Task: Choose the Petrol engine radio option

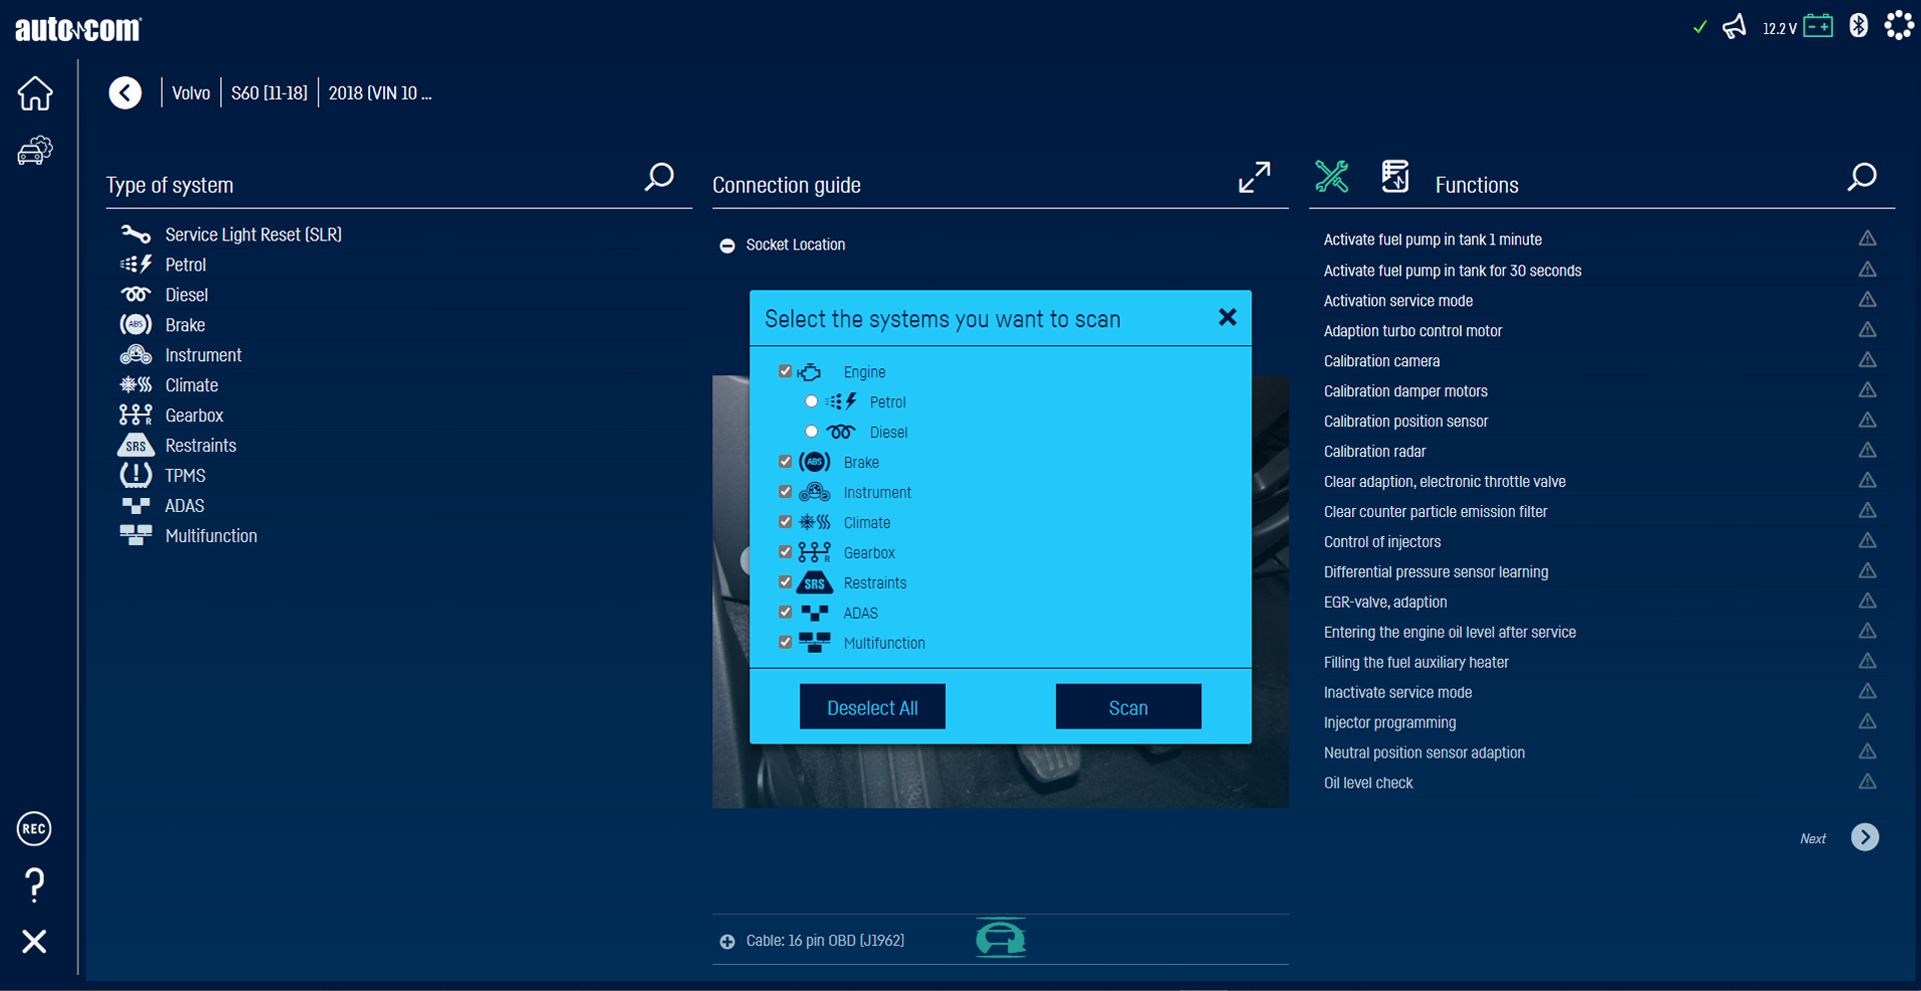Action: (811, 402)
